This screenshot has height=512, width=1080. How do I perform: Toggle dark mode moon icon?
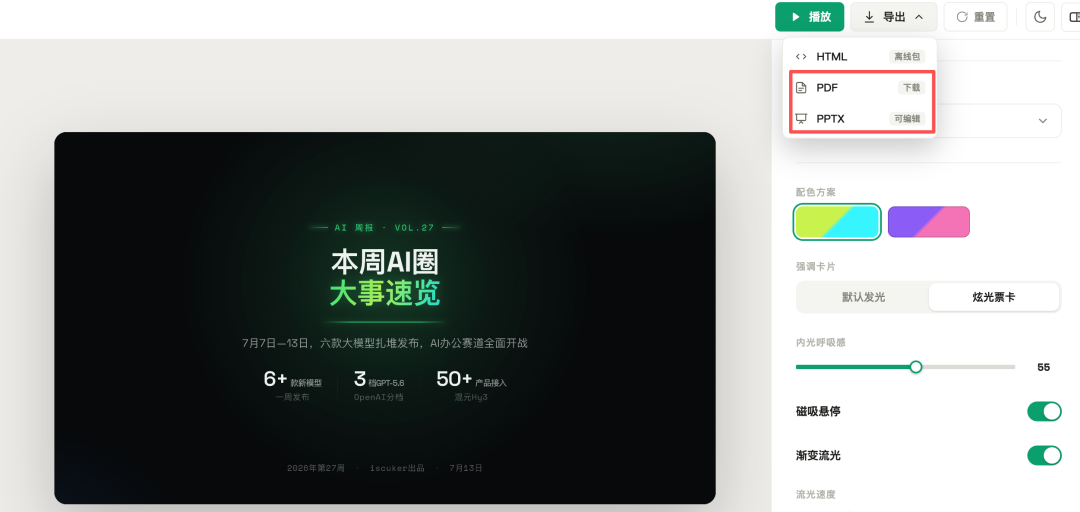[1040, 17]
